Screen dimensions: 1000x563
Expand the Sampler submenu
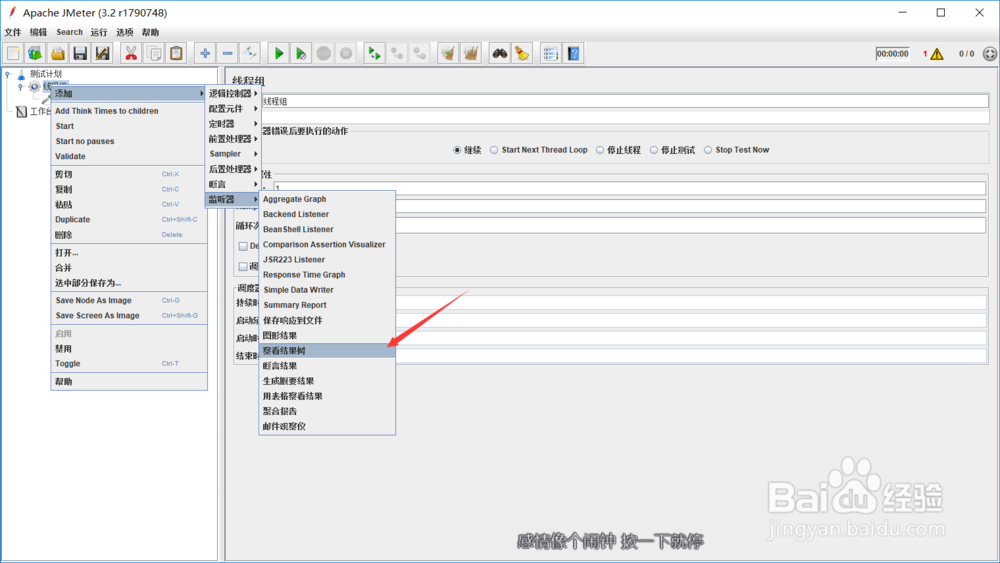point(233,154)
